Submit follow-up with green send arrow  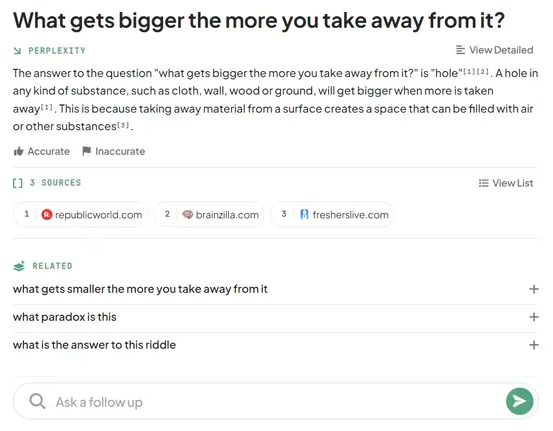coord(519,401)
